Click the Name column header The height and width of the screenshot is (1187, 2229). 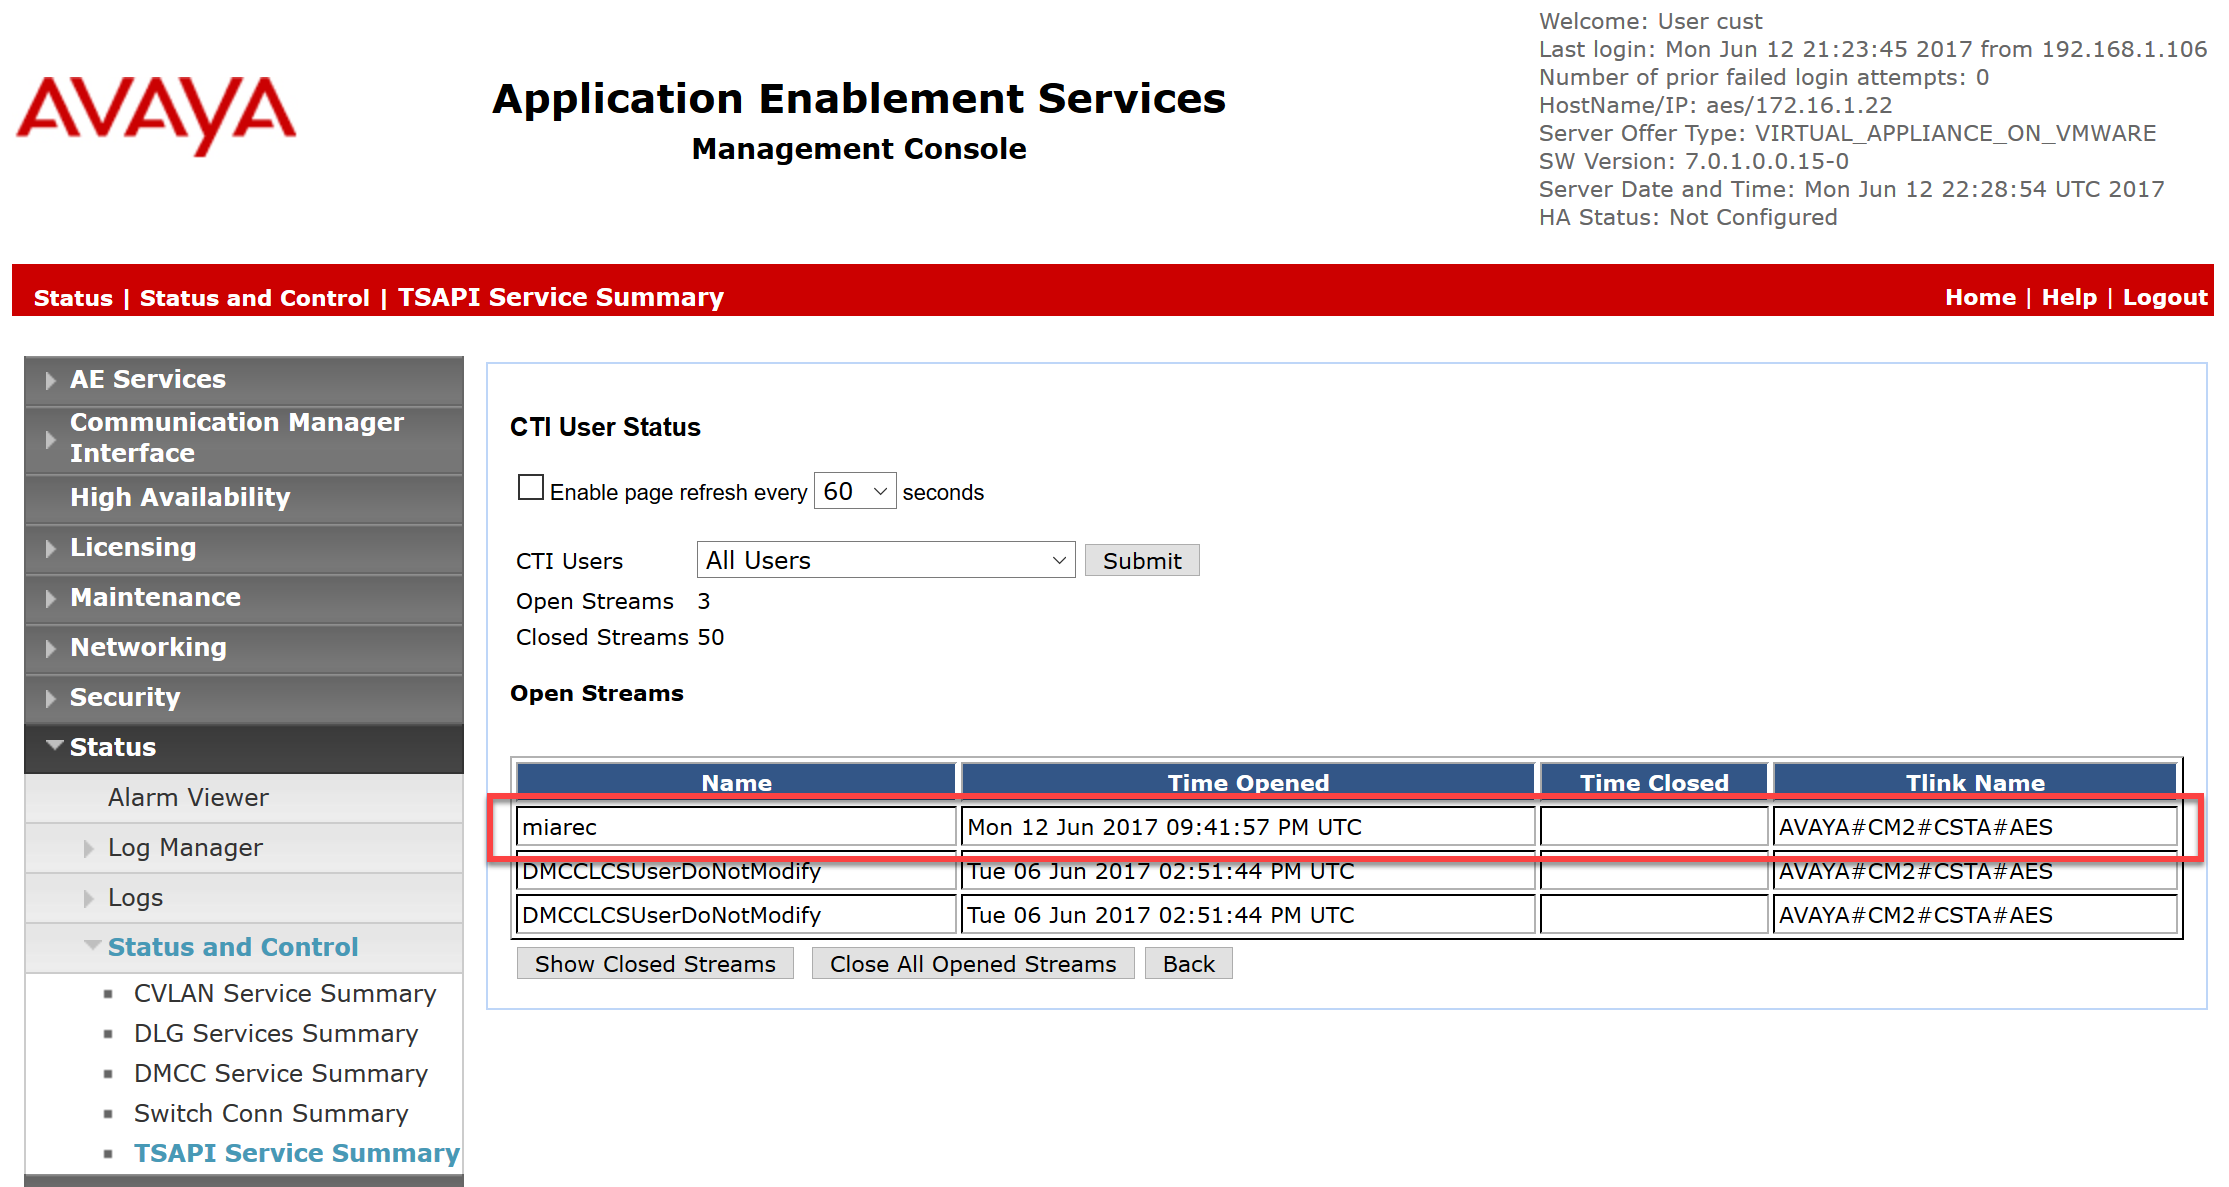(x=736, y=782)
